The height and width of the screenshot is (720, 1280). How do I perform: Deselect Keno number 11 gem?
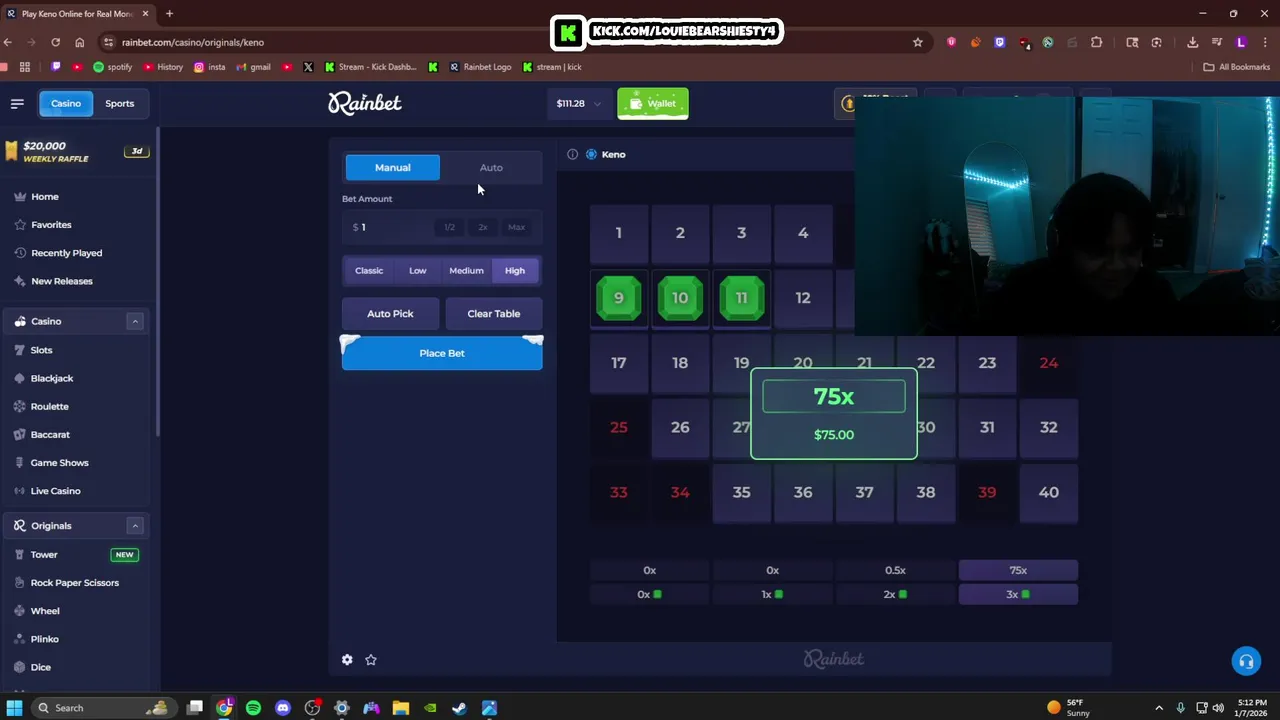[741, 298]
